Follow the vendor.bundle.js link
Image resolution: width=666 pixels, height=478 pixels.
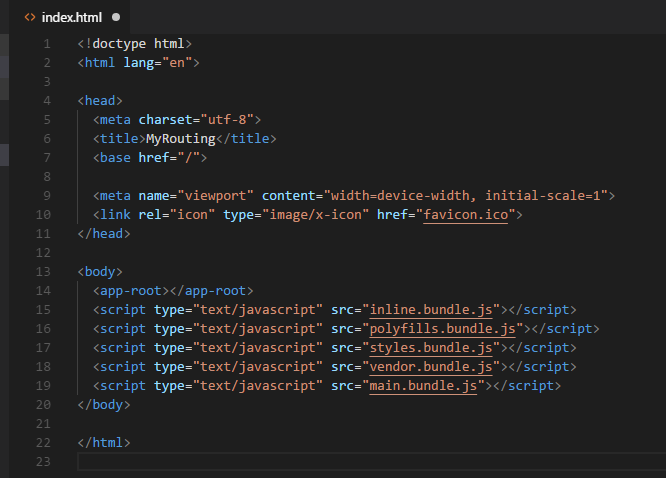(x=432, y=367)
